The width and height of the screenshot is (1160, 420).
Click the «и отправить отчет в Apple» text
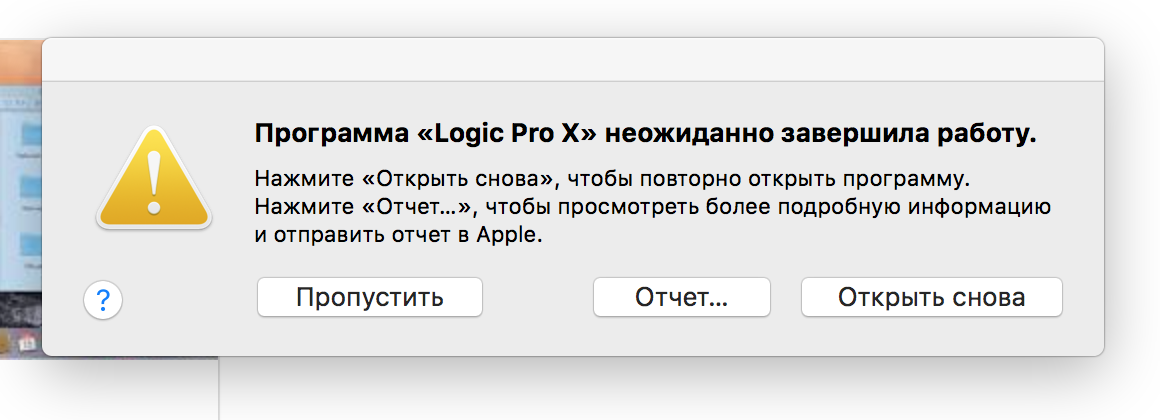[397, 237]
